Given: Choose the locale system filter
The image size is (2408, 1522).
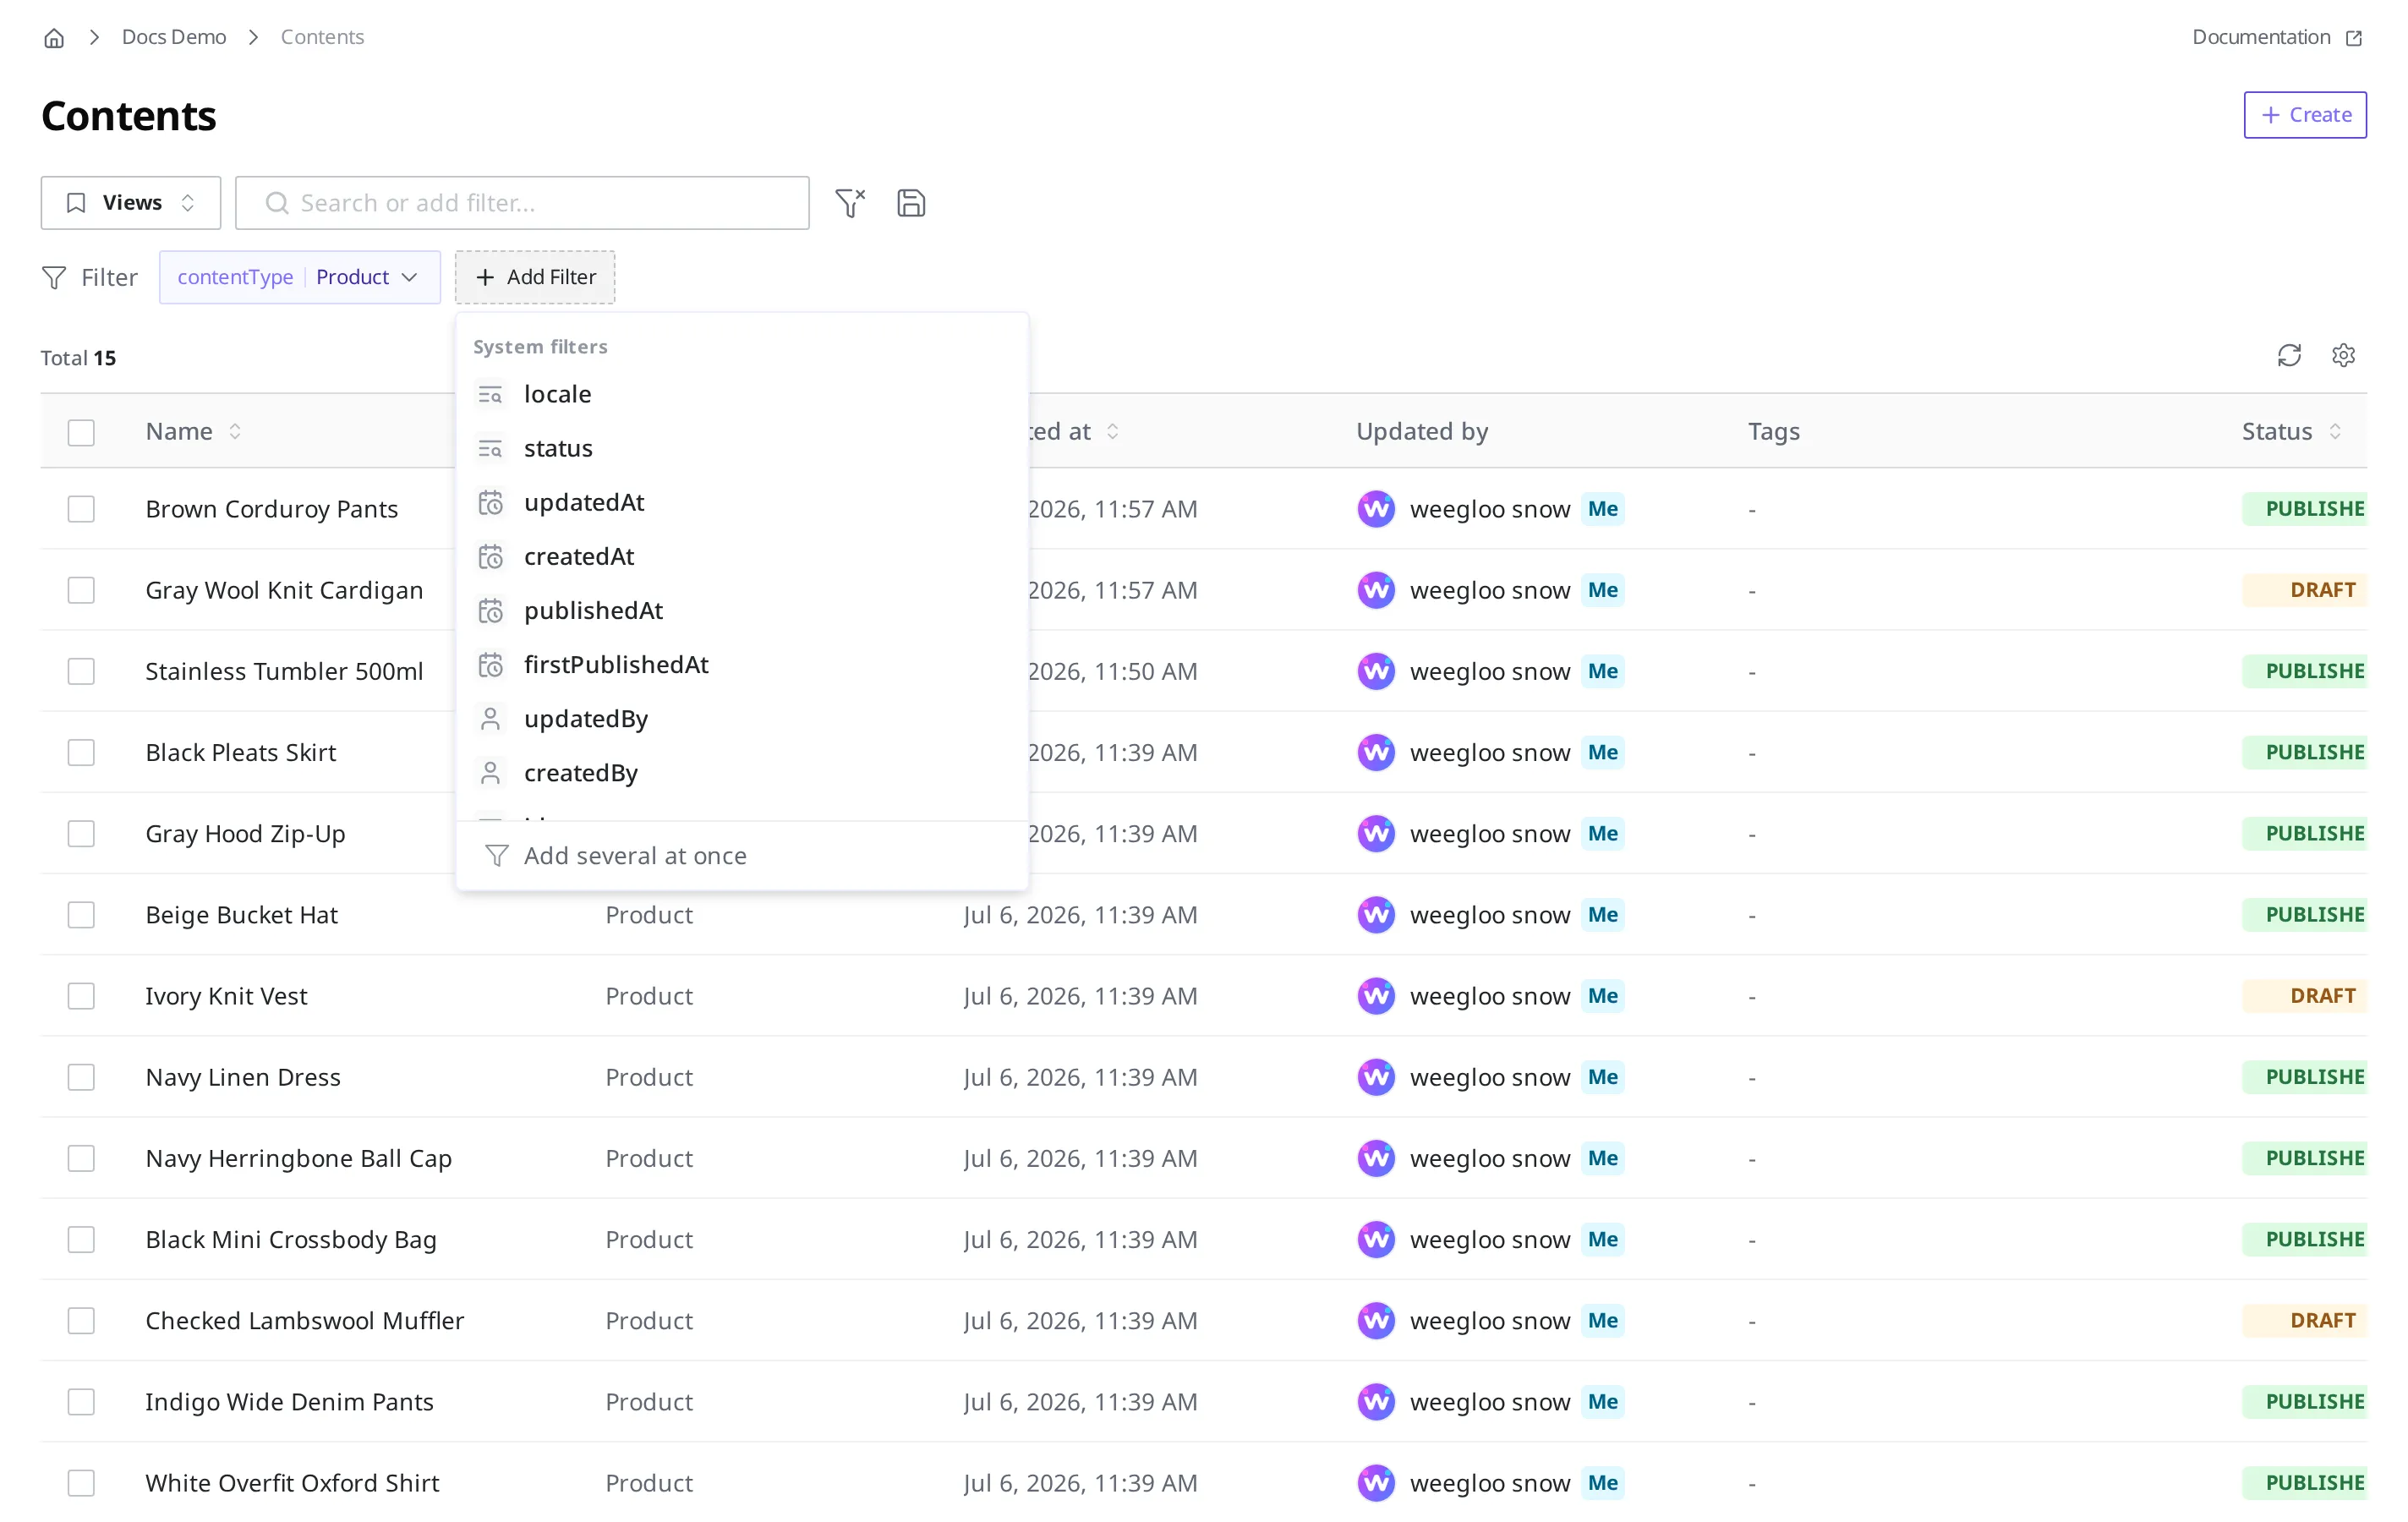Looking at the screenshot, I should click(x=742, y=394).
